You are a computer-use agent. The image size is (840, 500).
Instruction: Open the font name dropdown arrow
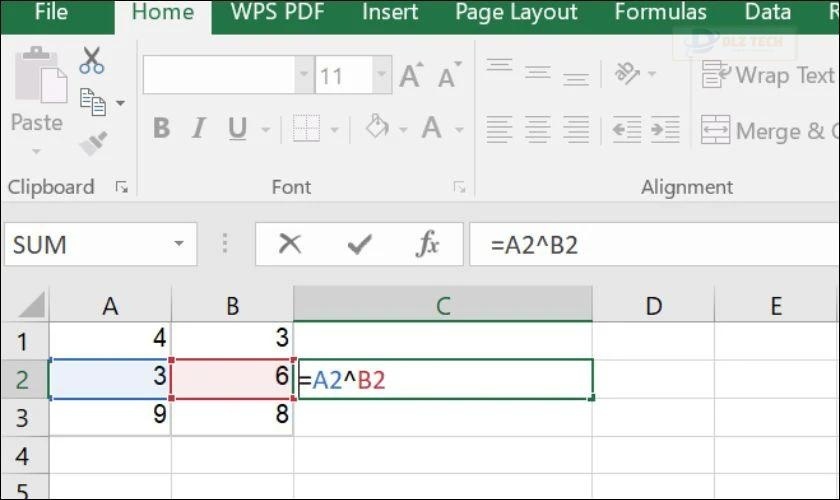coord(304,76)
